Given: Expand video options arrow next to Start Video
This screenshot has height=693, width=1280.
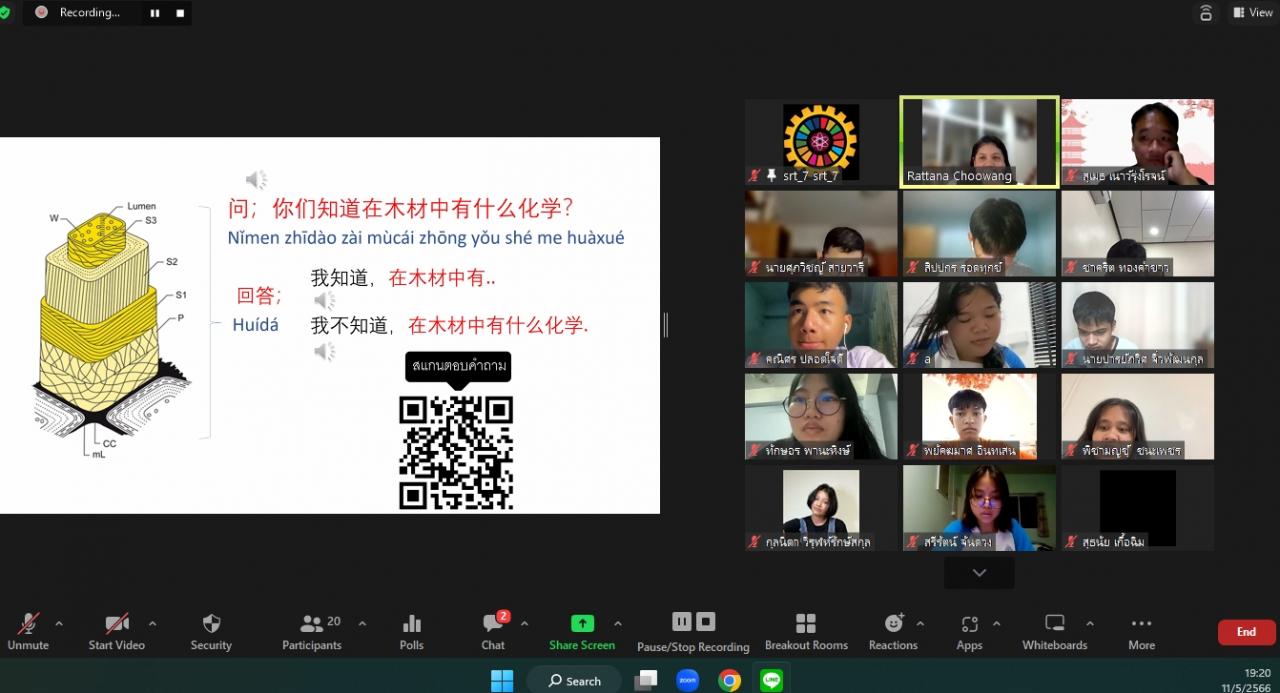Looking at the screenshot, I should [152, 623].
